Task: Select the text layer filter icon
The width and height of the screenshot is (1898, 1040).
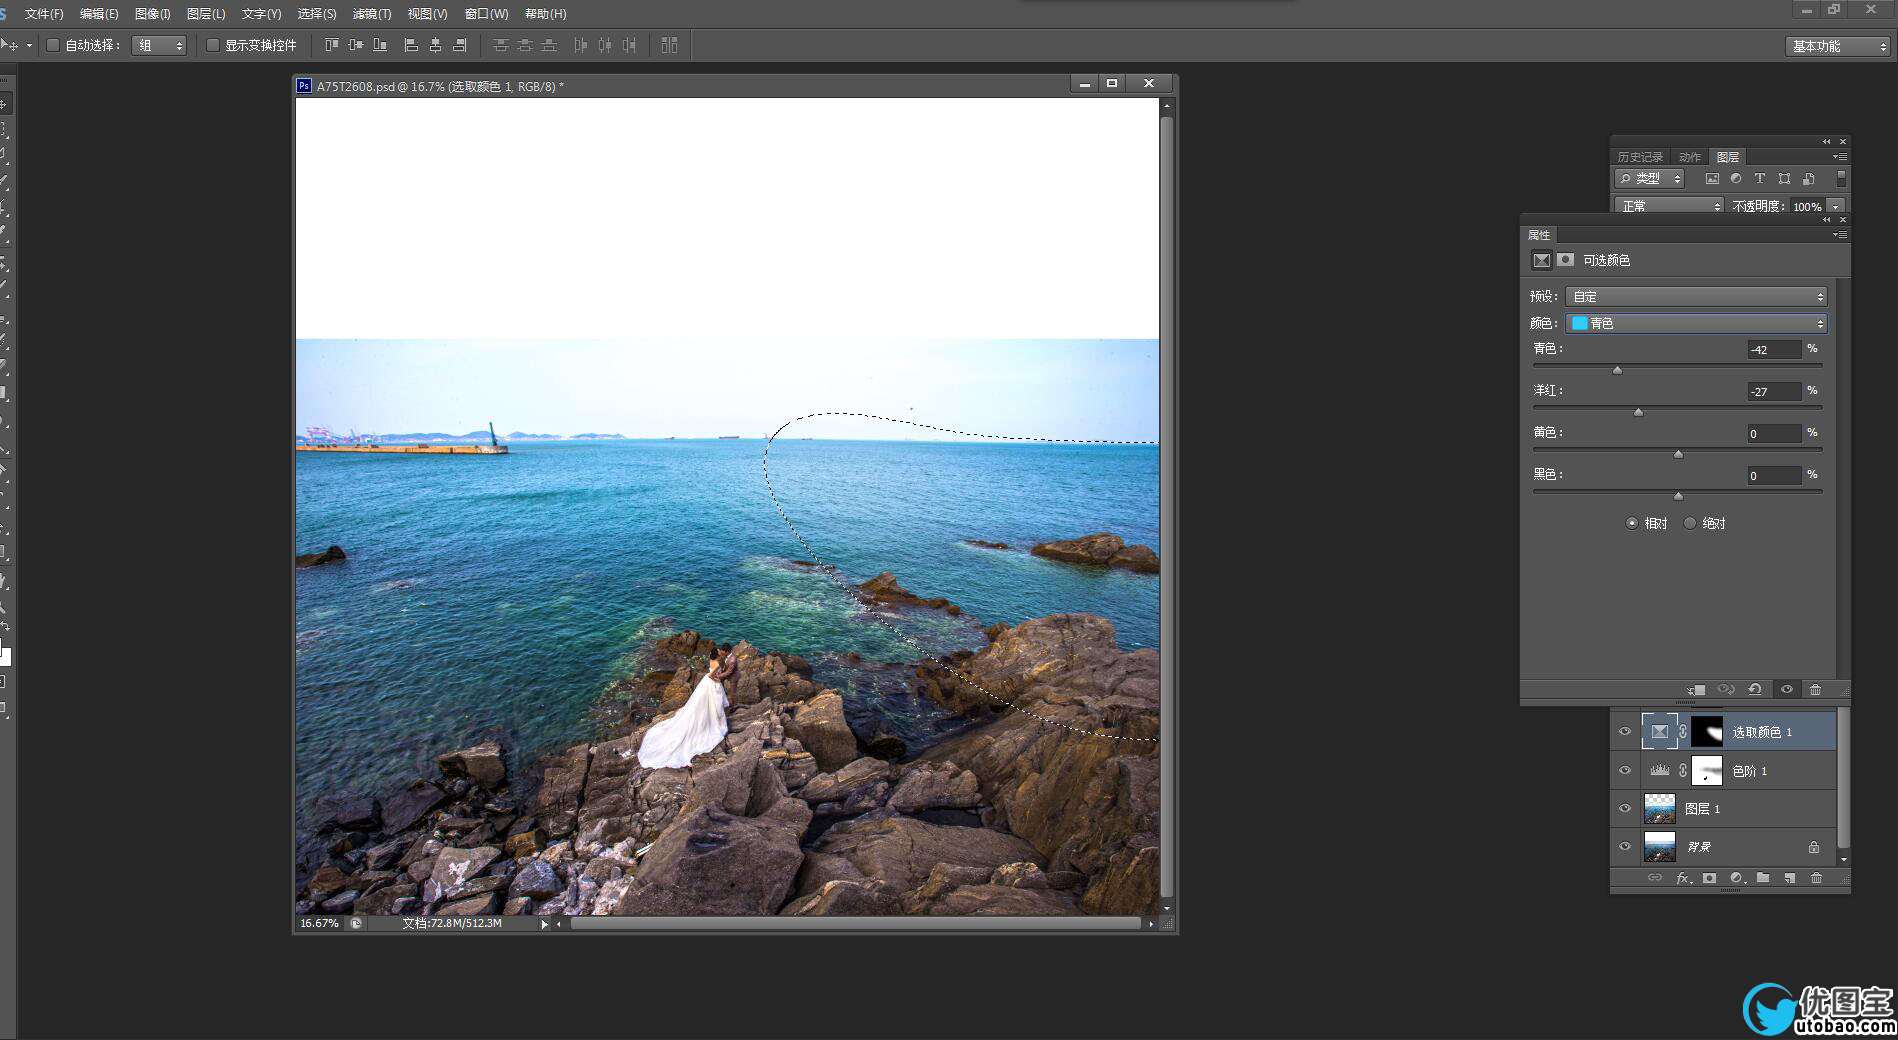Action: coord(1760,179)
